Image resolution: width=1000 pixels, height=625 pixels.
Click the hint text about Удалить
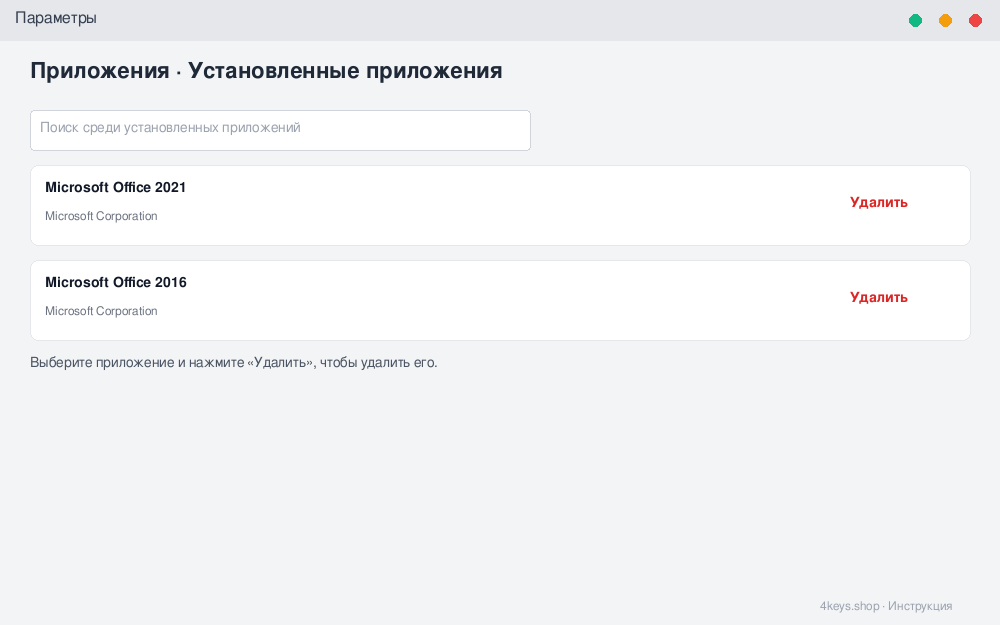pos(233,362)
